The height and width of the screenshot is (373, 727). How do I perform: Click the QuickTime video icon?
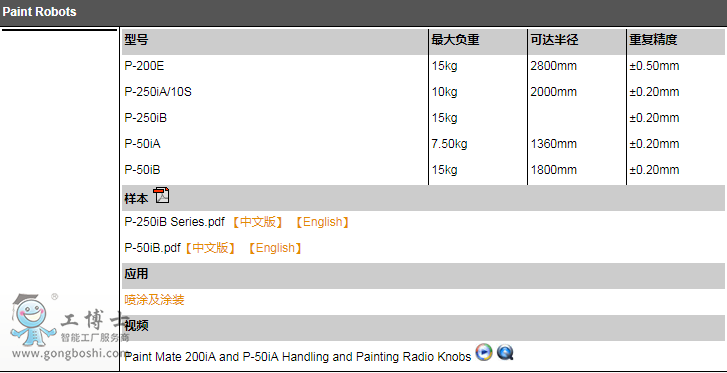(x=505, y=352)
